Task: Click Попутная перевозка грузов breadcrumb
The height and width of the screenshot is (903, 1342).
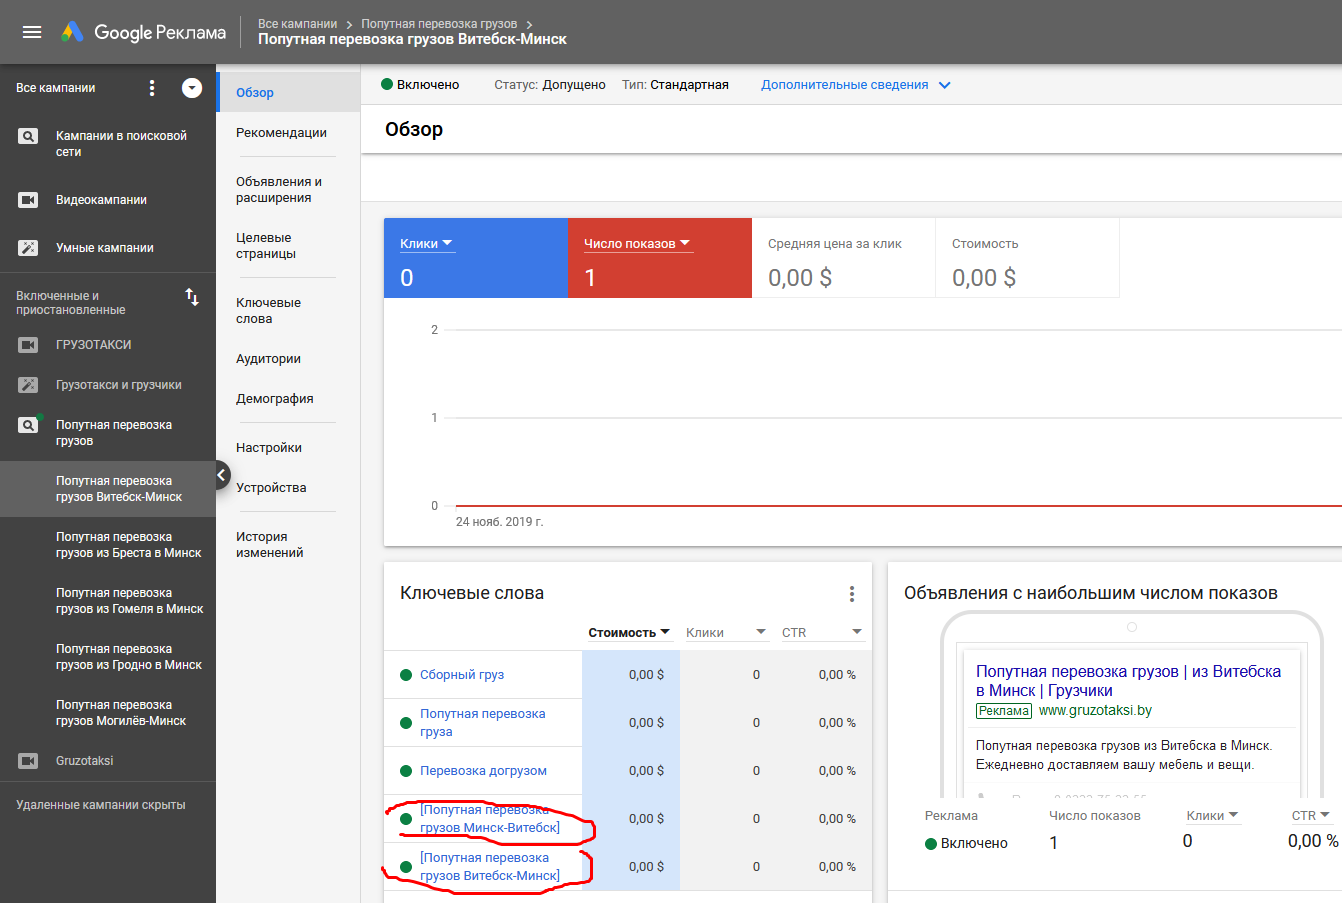Action: pos(439,23)
